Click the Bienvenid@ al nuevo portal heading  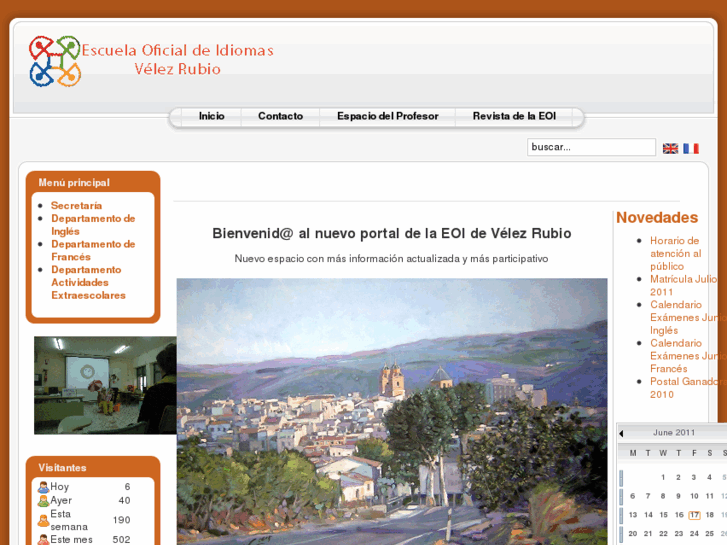pos(392,233)
